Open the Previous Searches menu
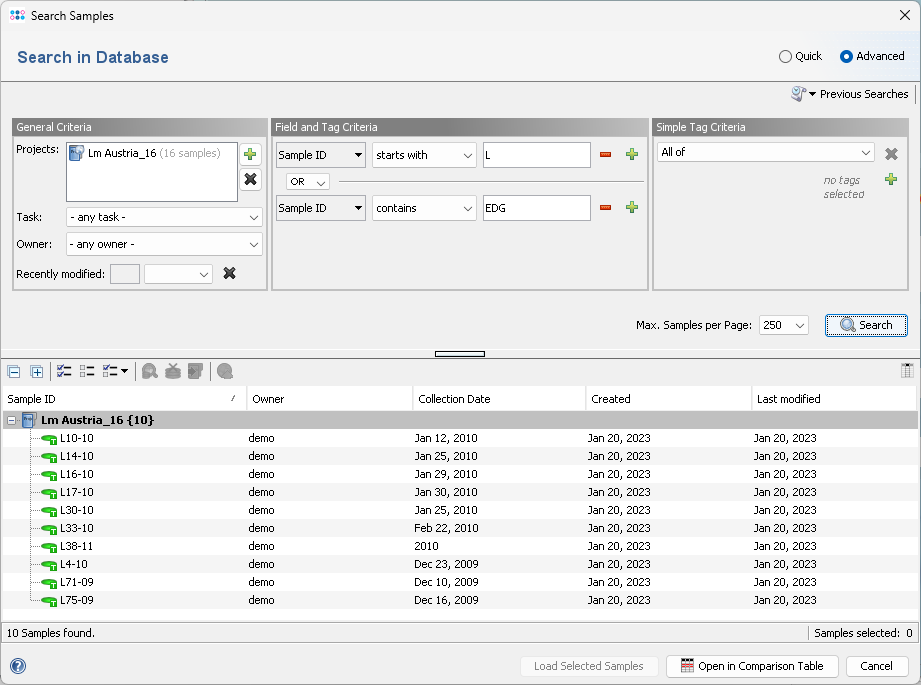Viewport: 921px width, 685px height. 850,94
